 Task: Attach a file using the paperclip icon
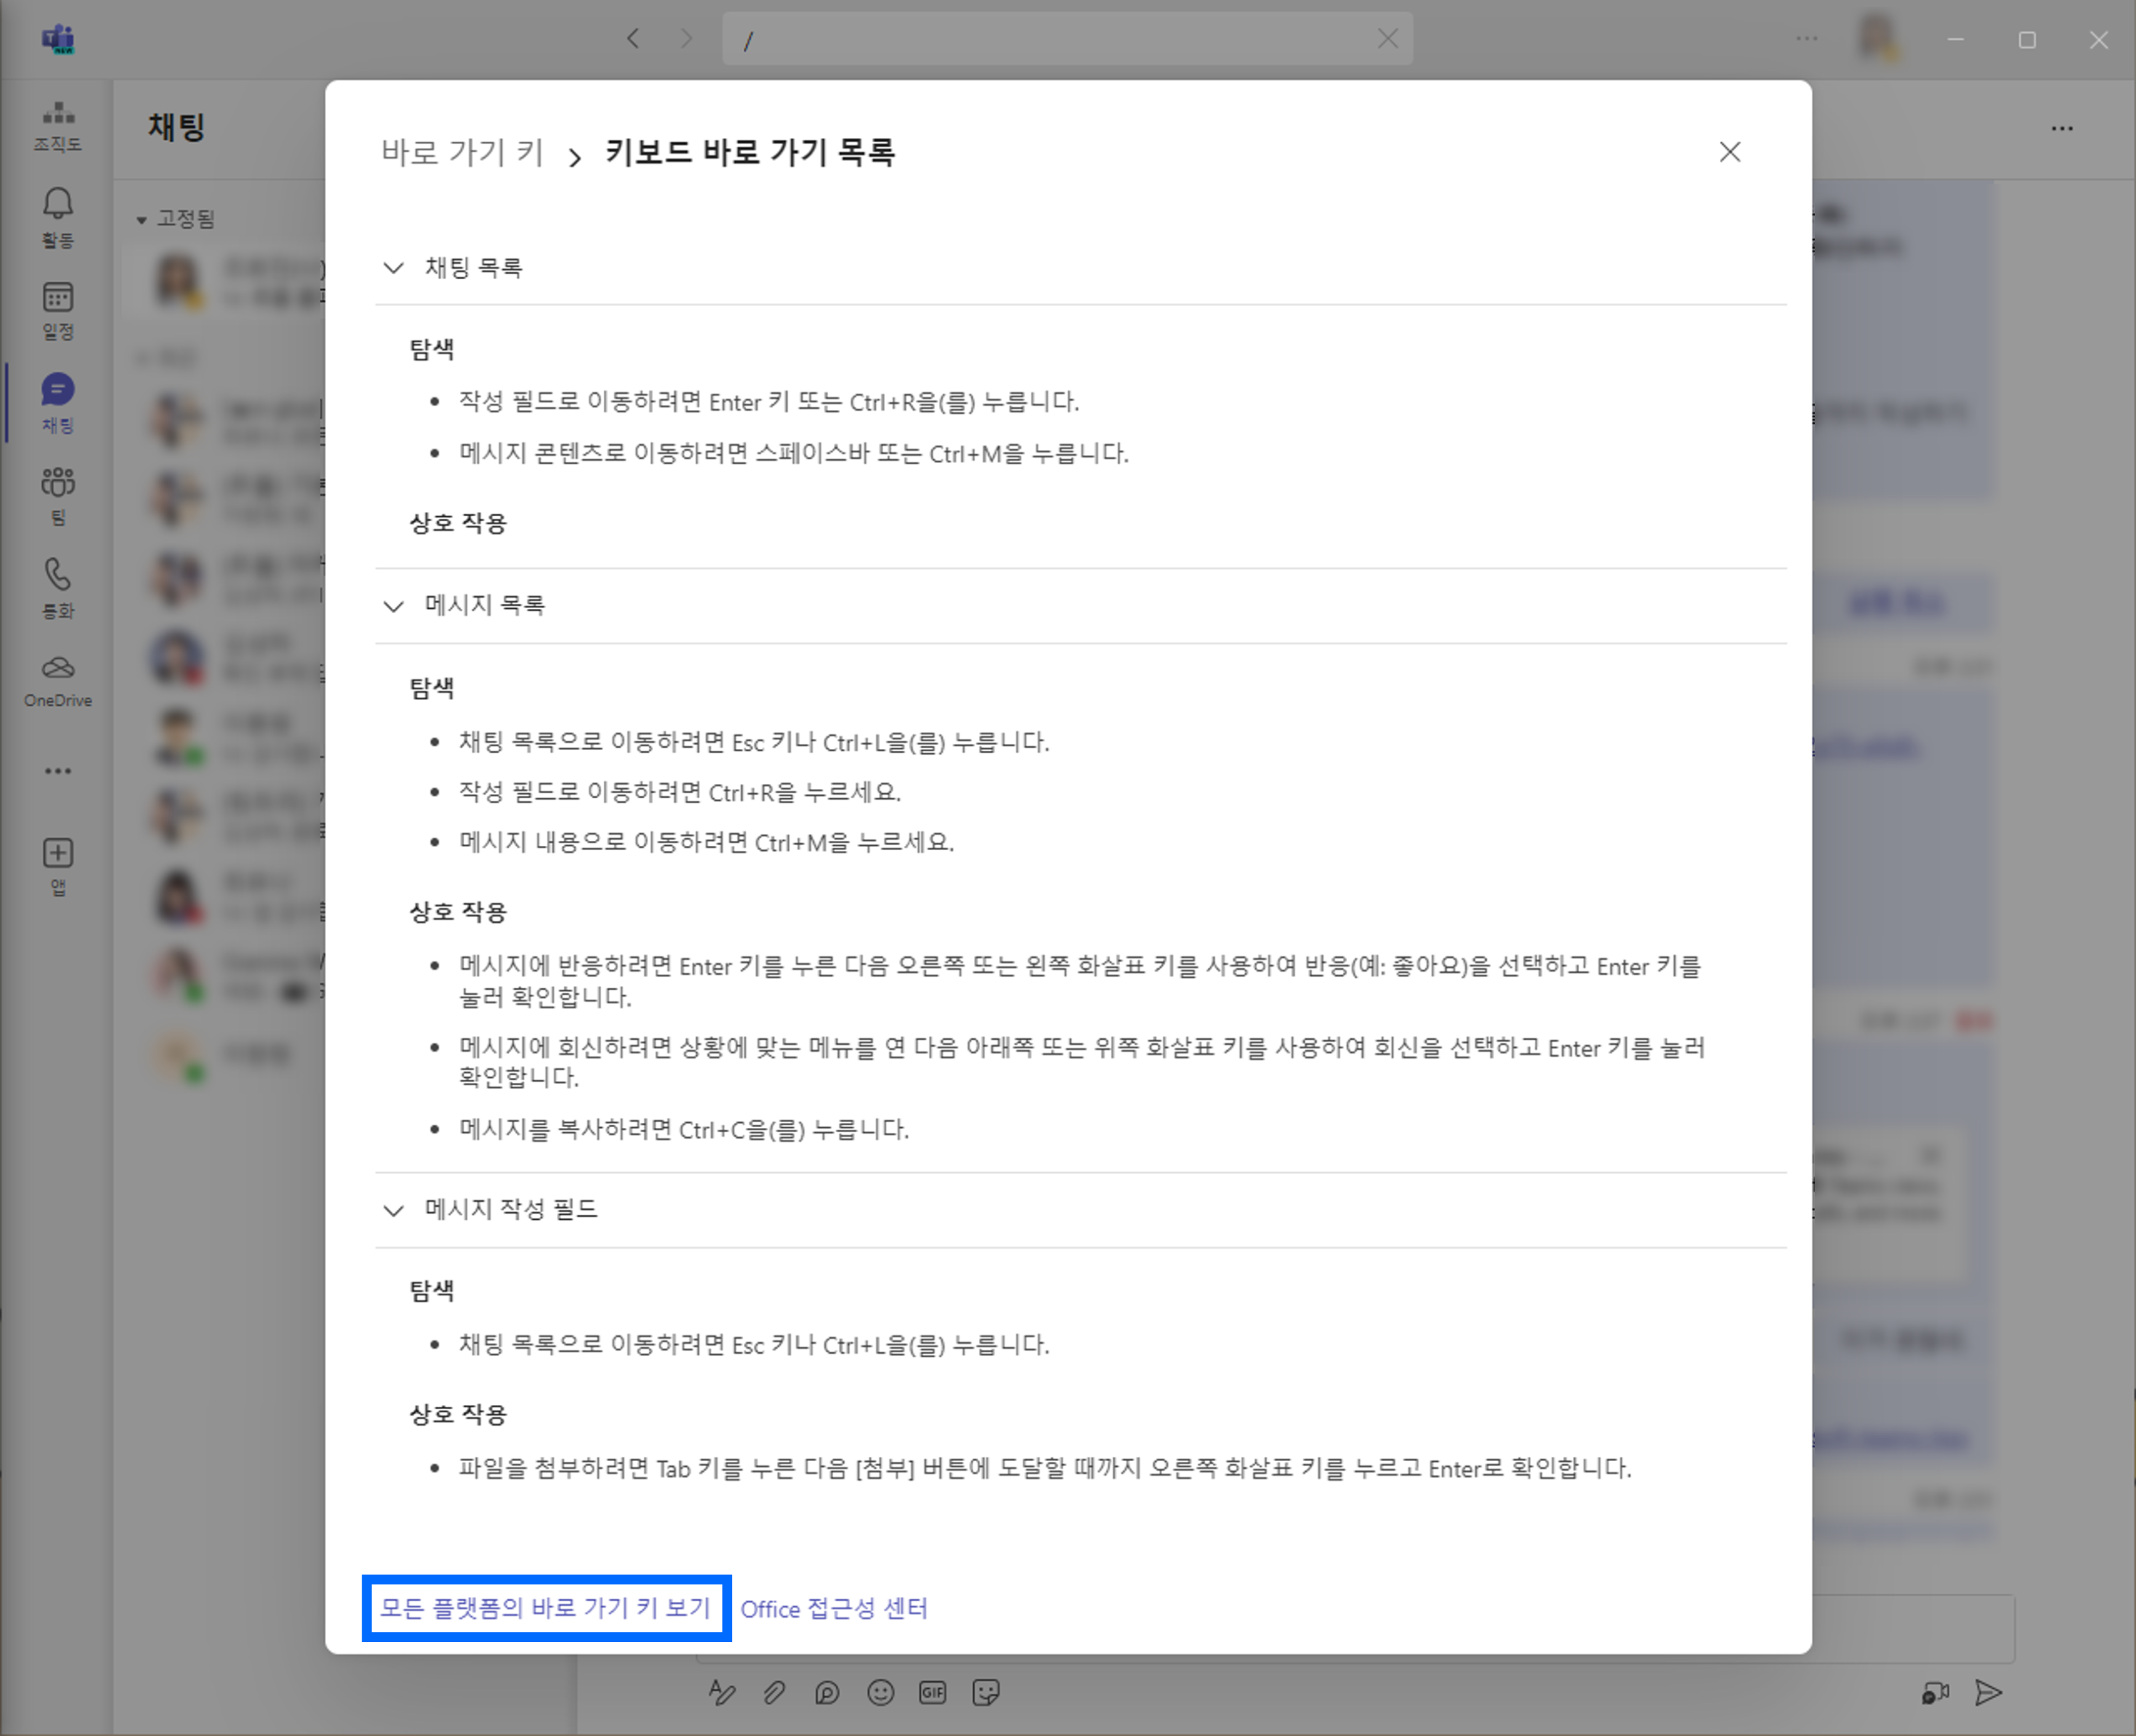pyautogui.click(x=775, y=1692)
